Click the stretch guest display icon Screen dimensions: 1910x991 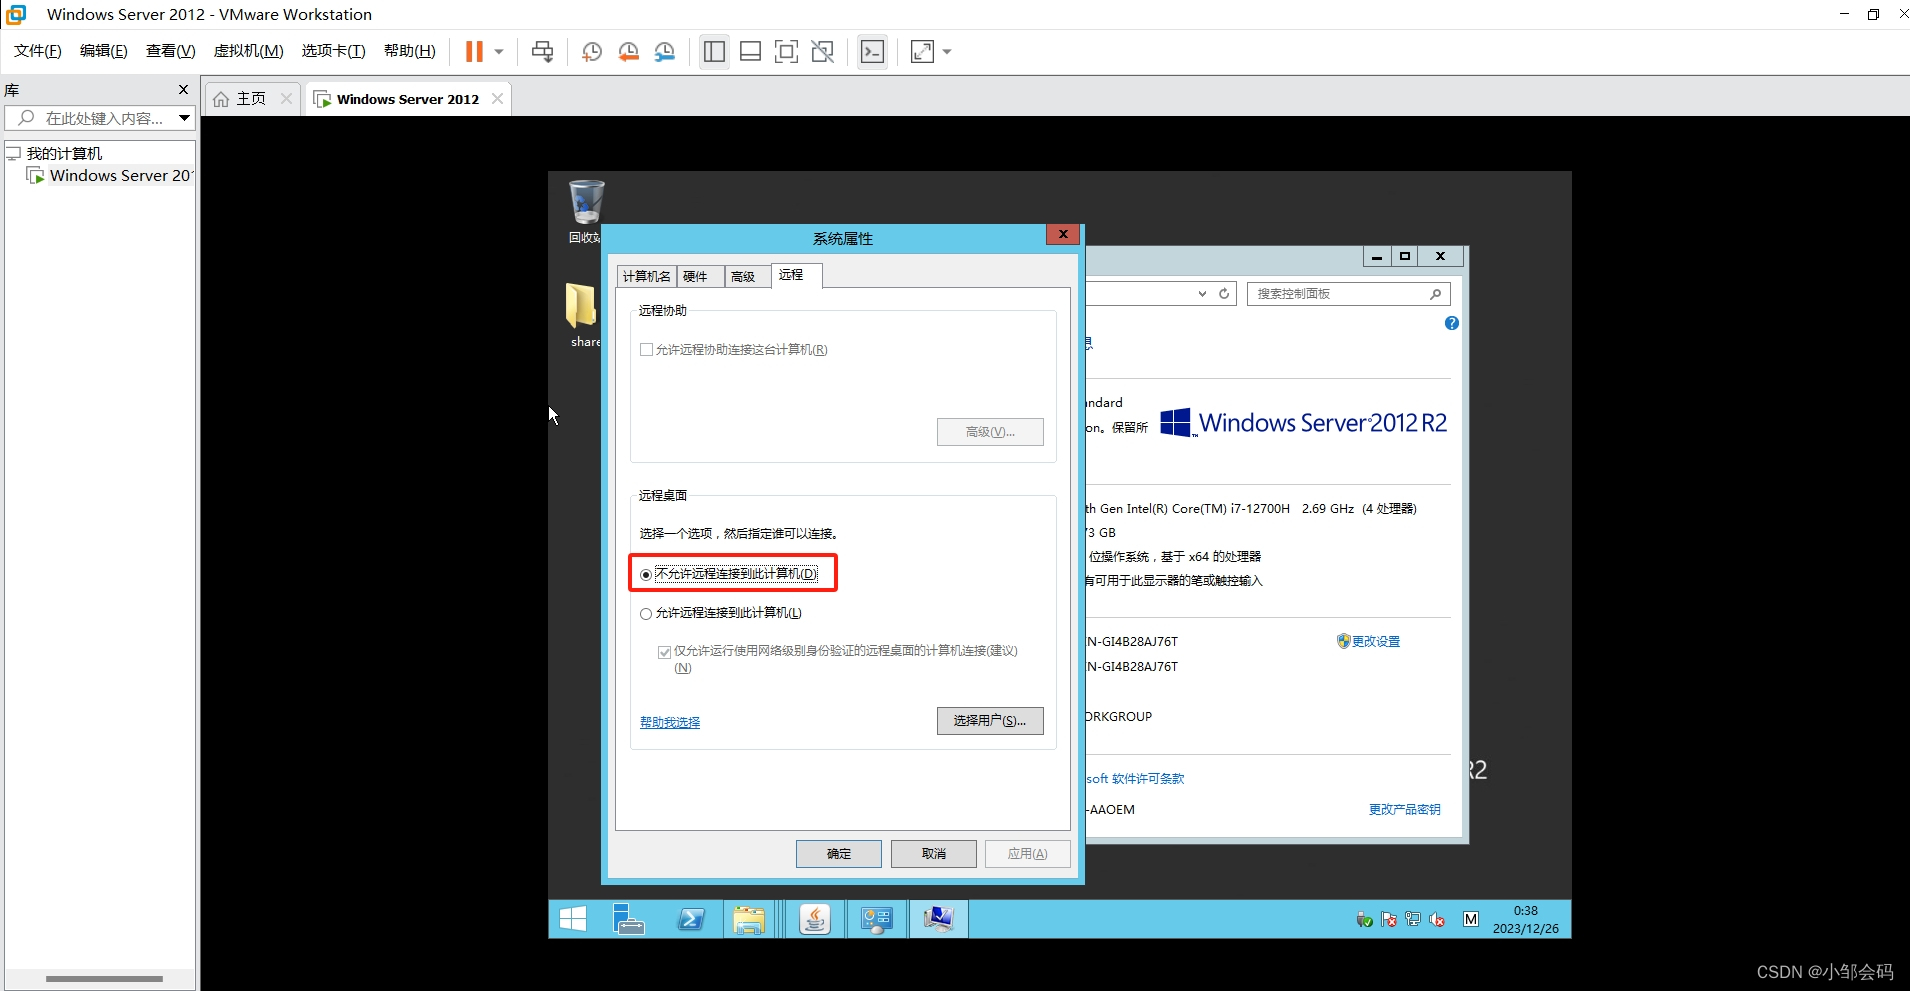(x=922, y=51)
